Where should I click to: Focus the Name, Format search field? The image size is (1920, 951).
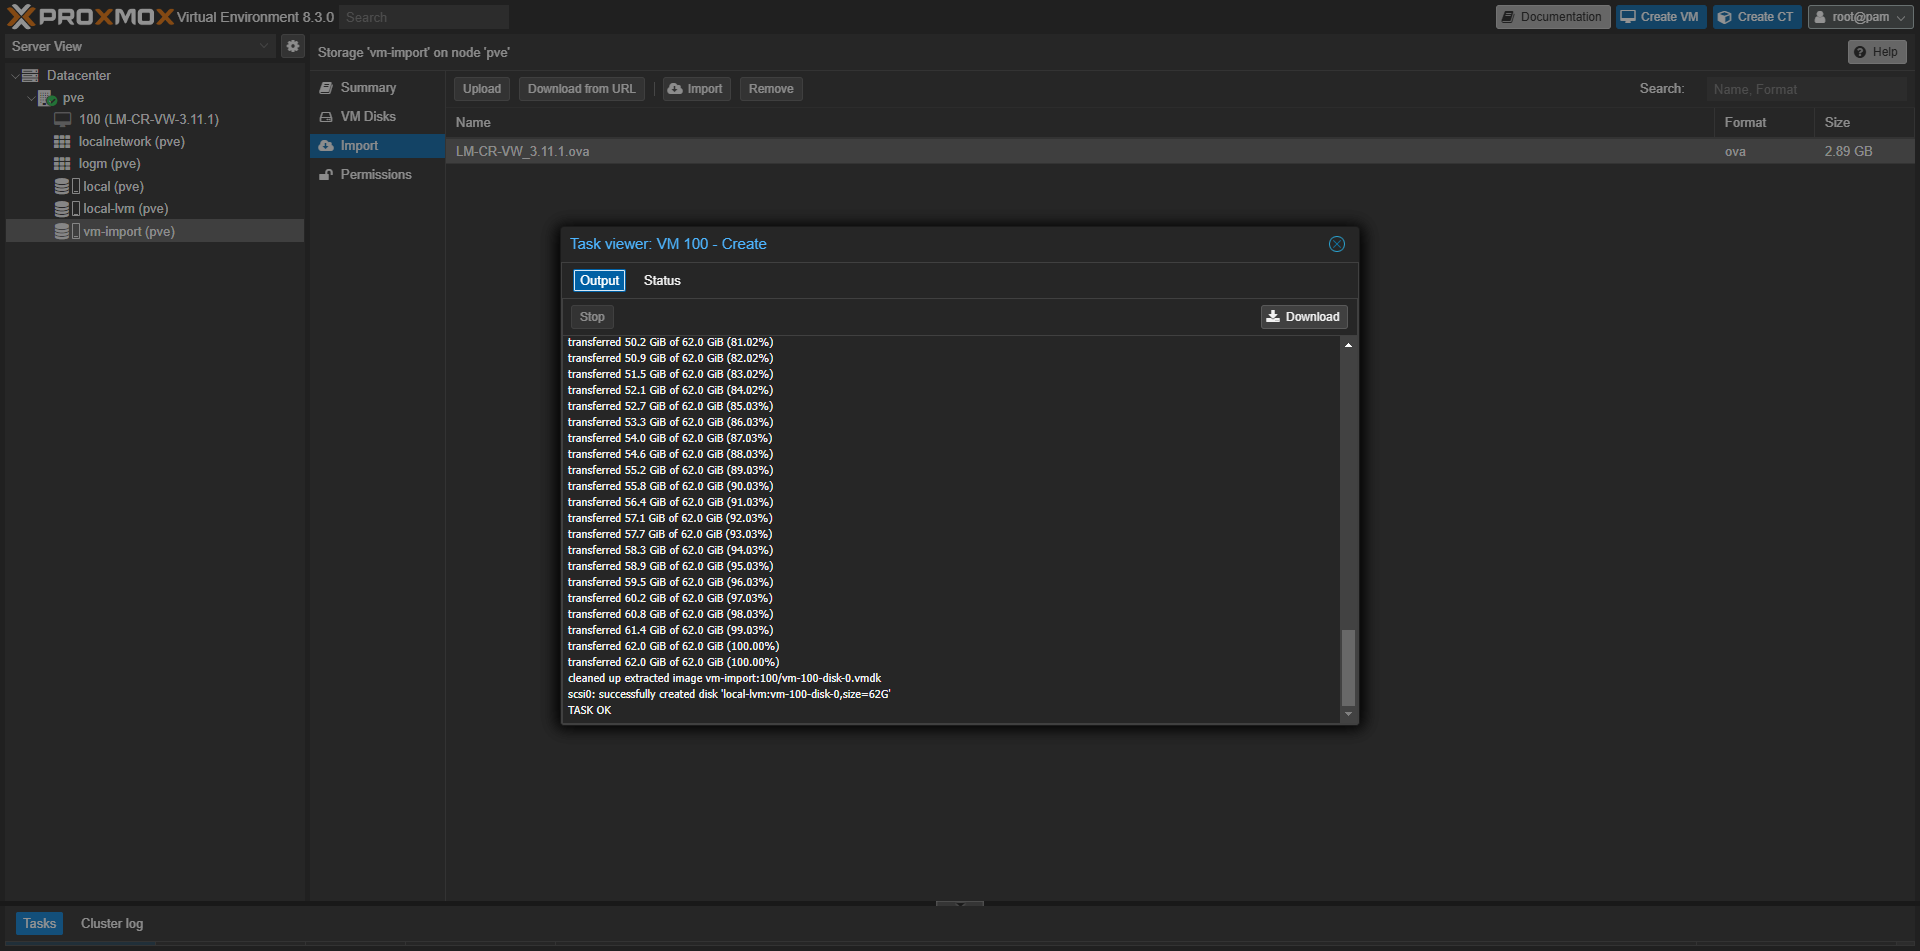pyautogui.click(x=1805, y=89)
